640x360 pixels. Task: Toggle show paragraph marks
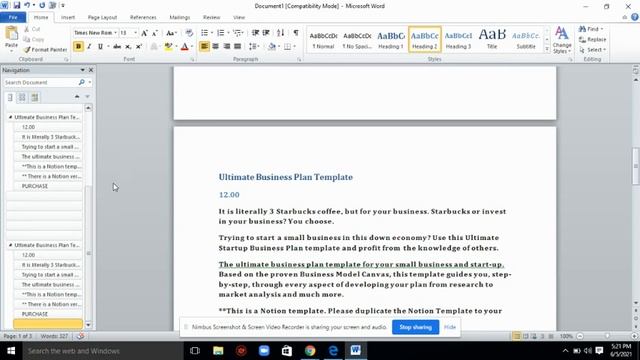296,33
